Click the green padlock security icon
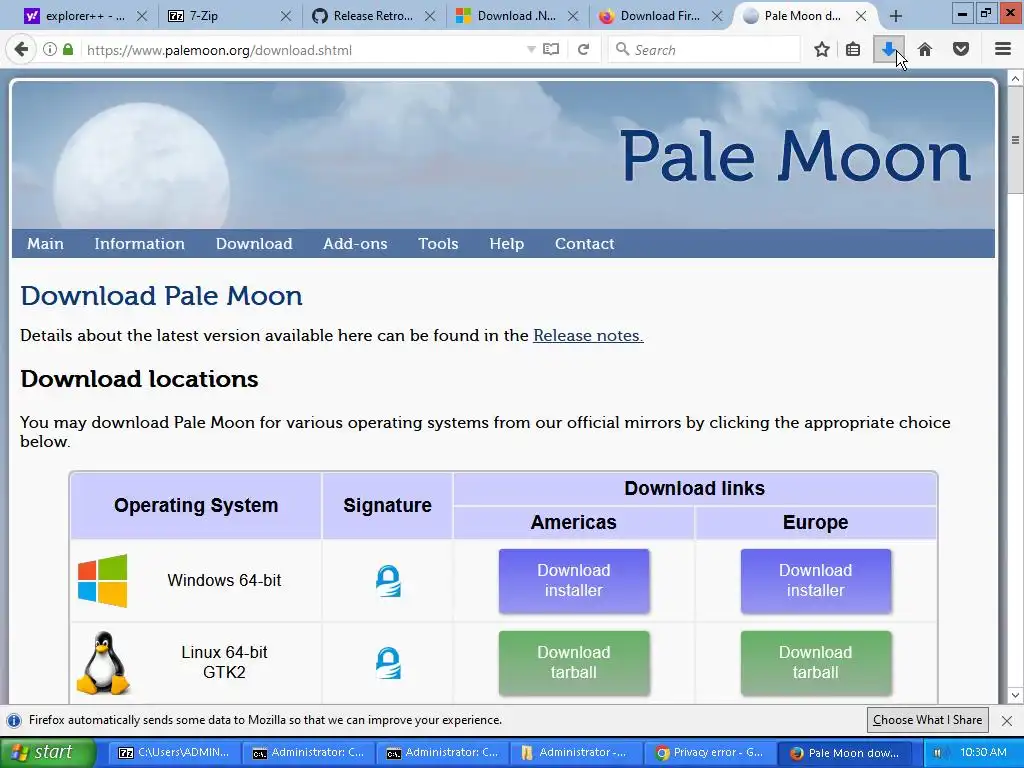This screenshot has height=768, width=1024. click(x=68, y=50)
